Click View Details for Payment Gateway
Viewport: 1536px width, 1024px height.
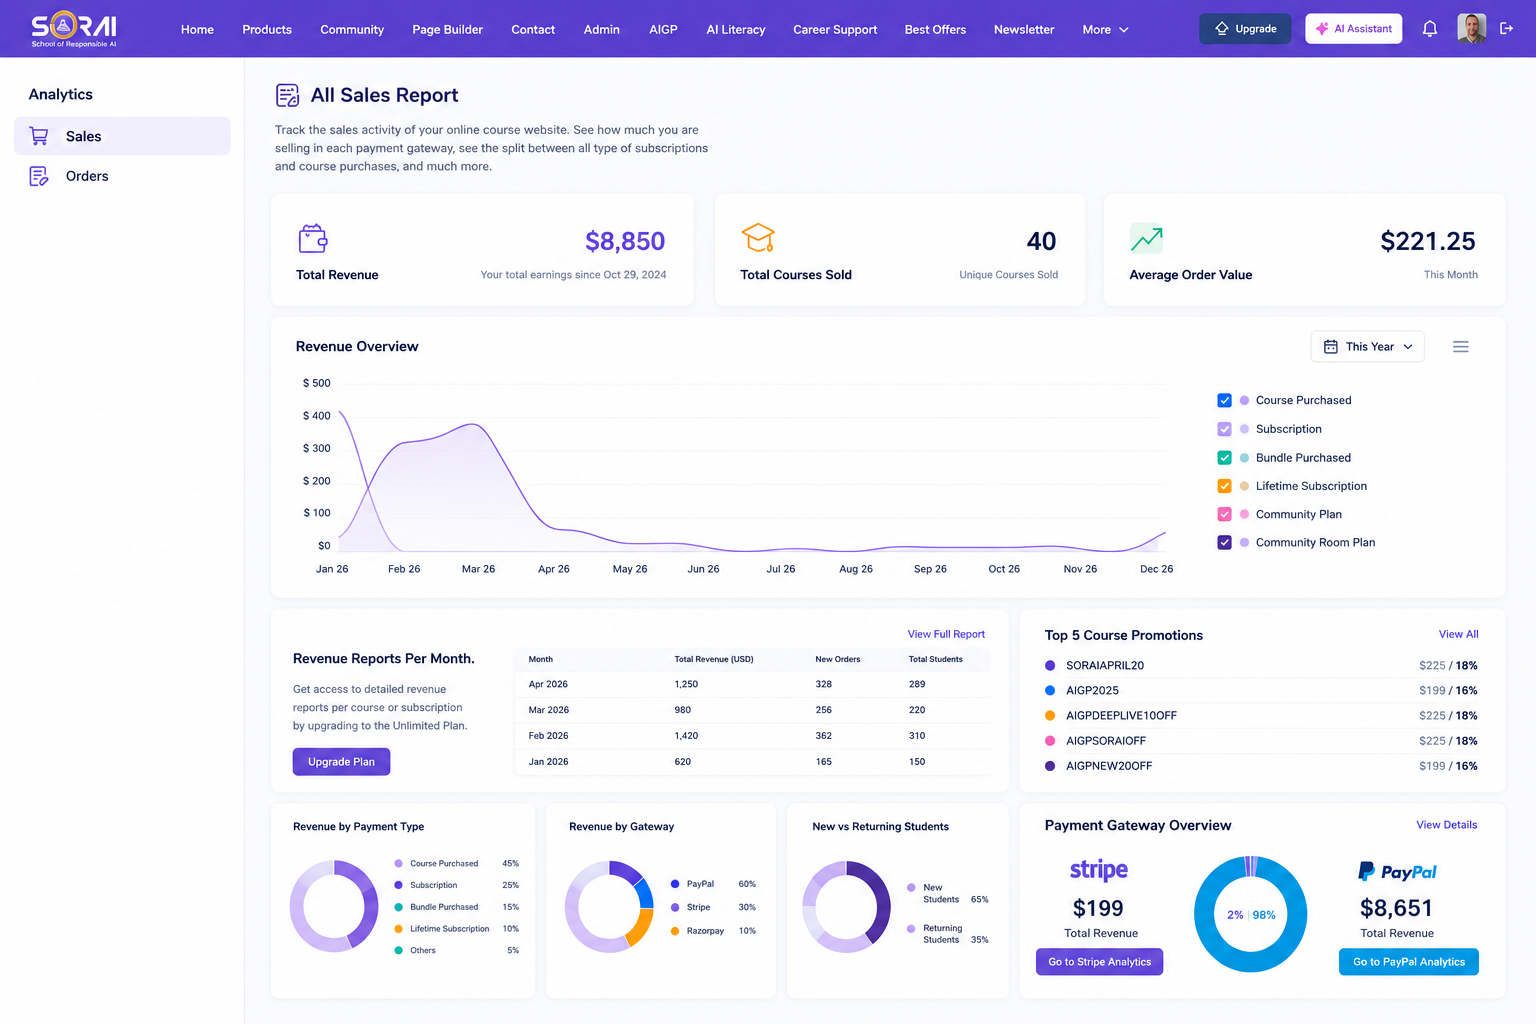(x=1446, y=825)
